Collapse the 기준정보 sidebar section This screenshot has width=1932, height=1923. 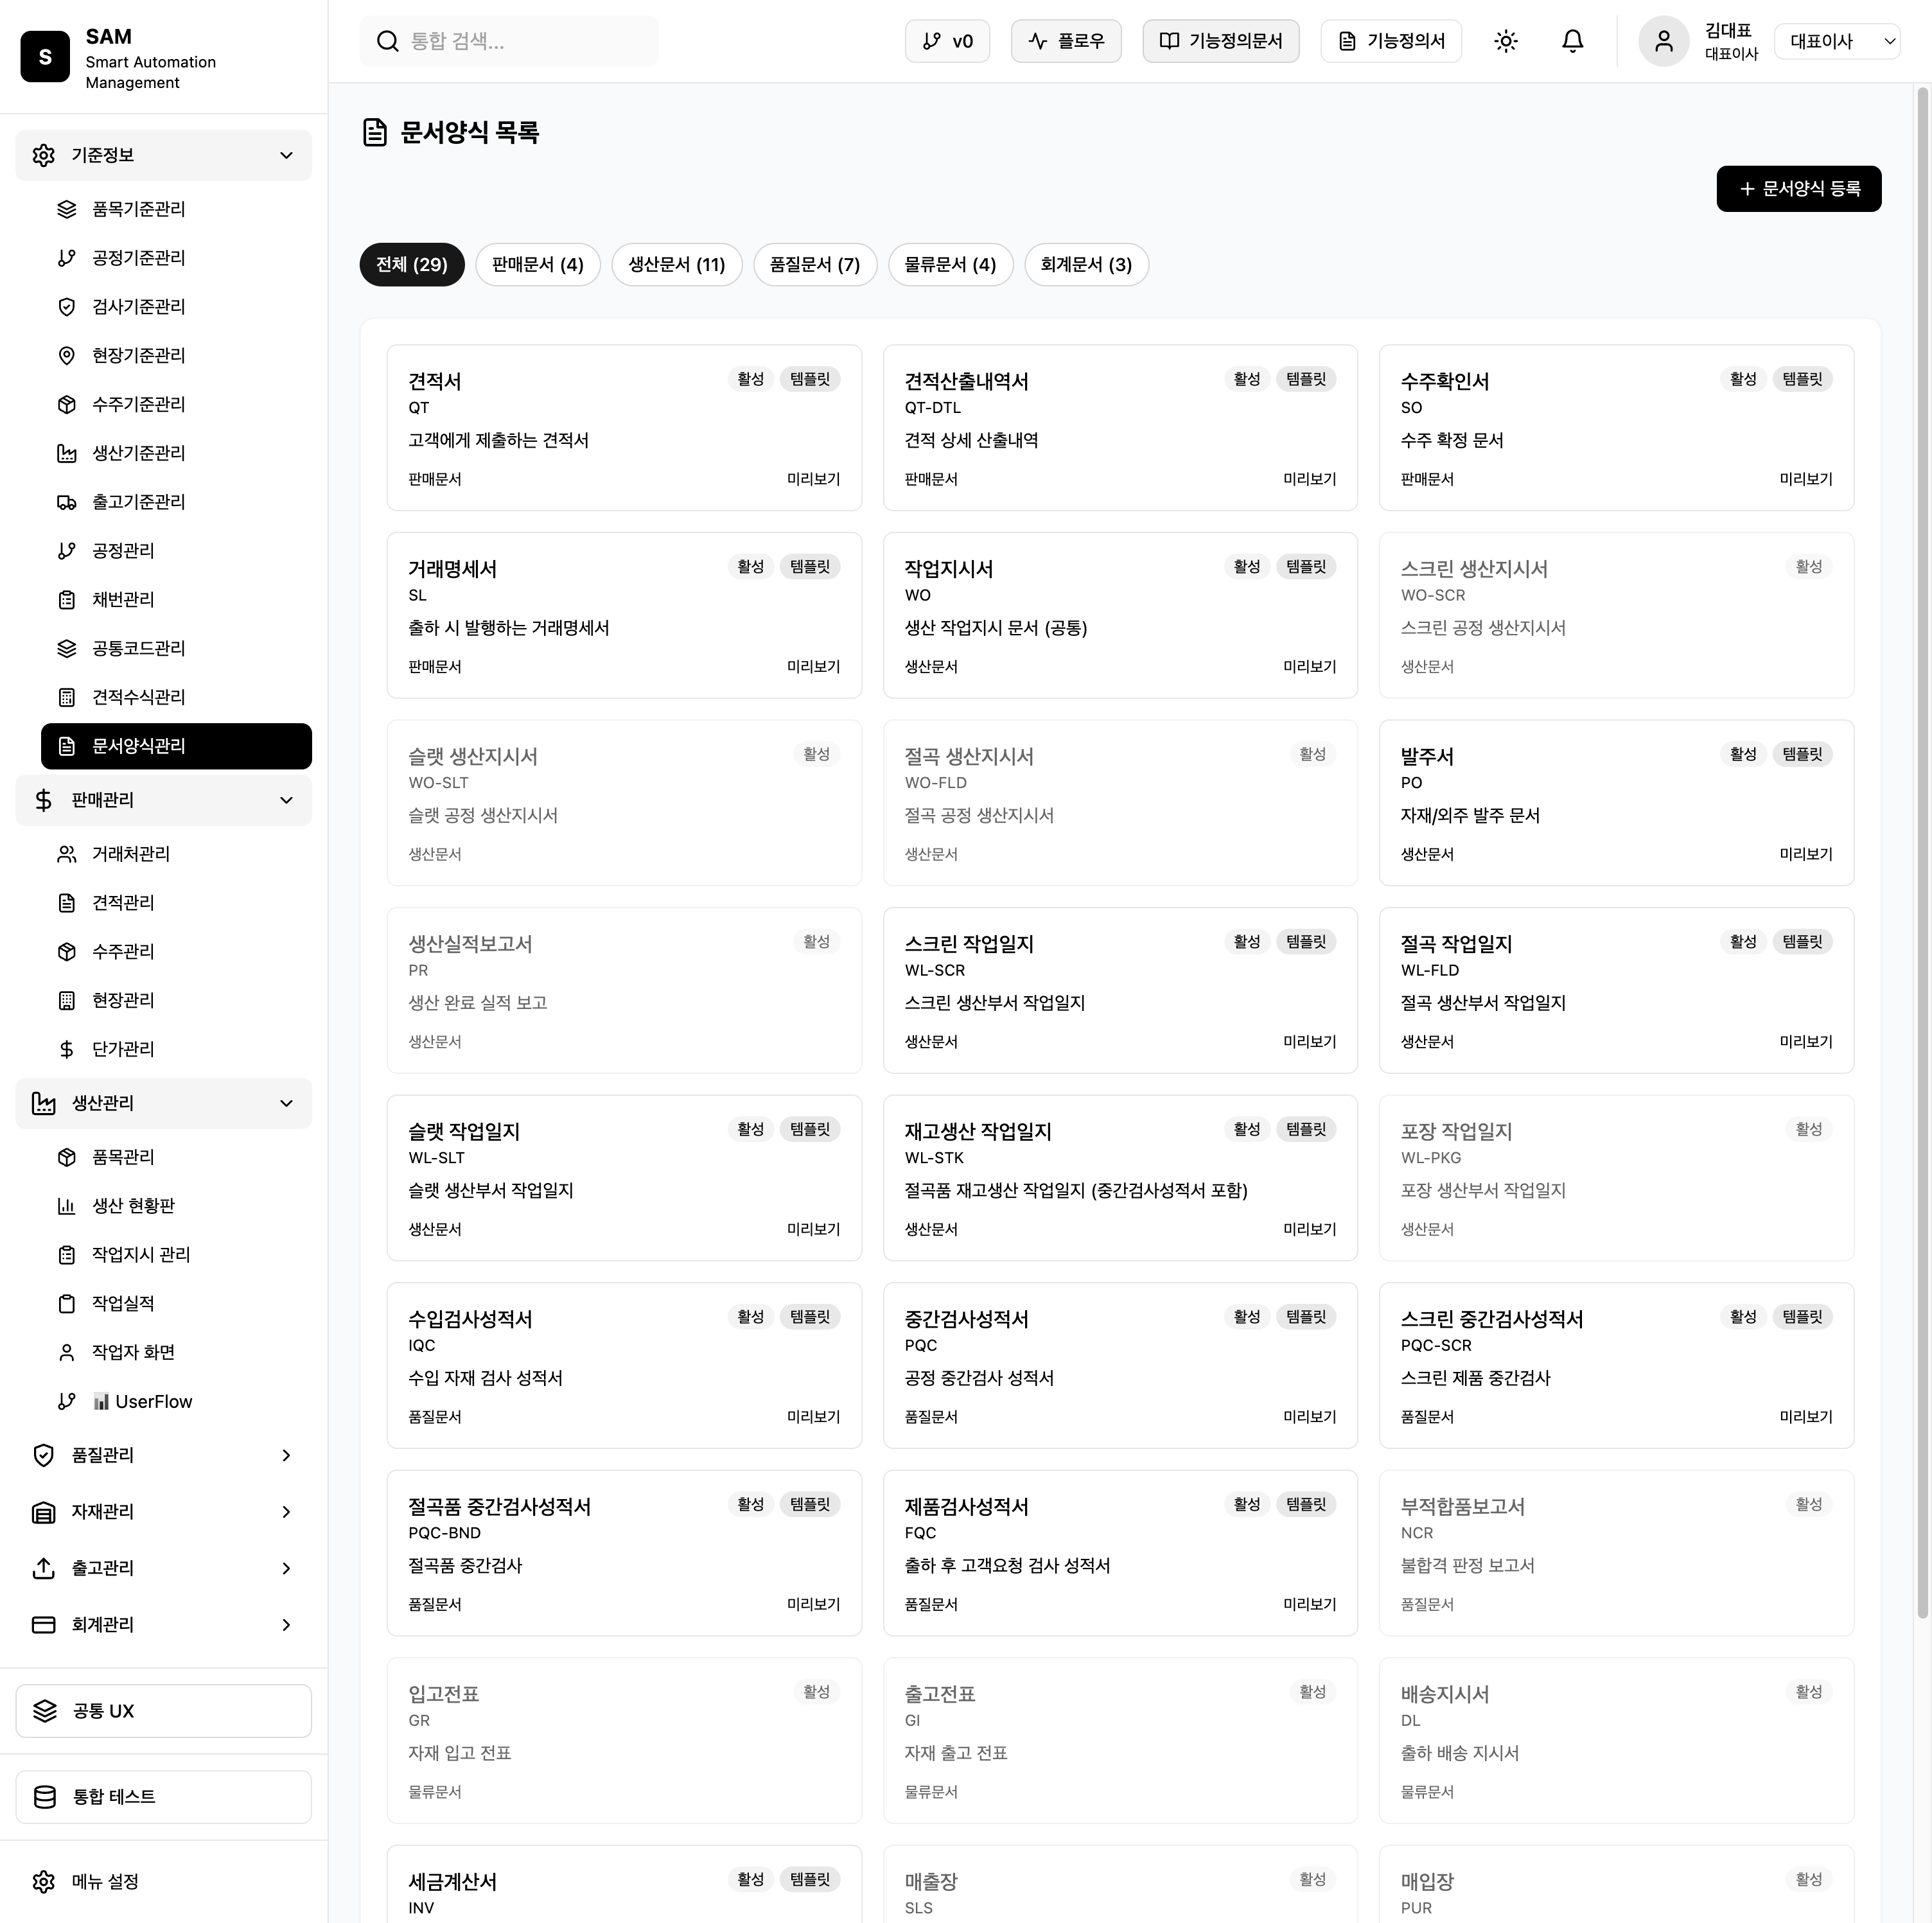coord(163,155)
